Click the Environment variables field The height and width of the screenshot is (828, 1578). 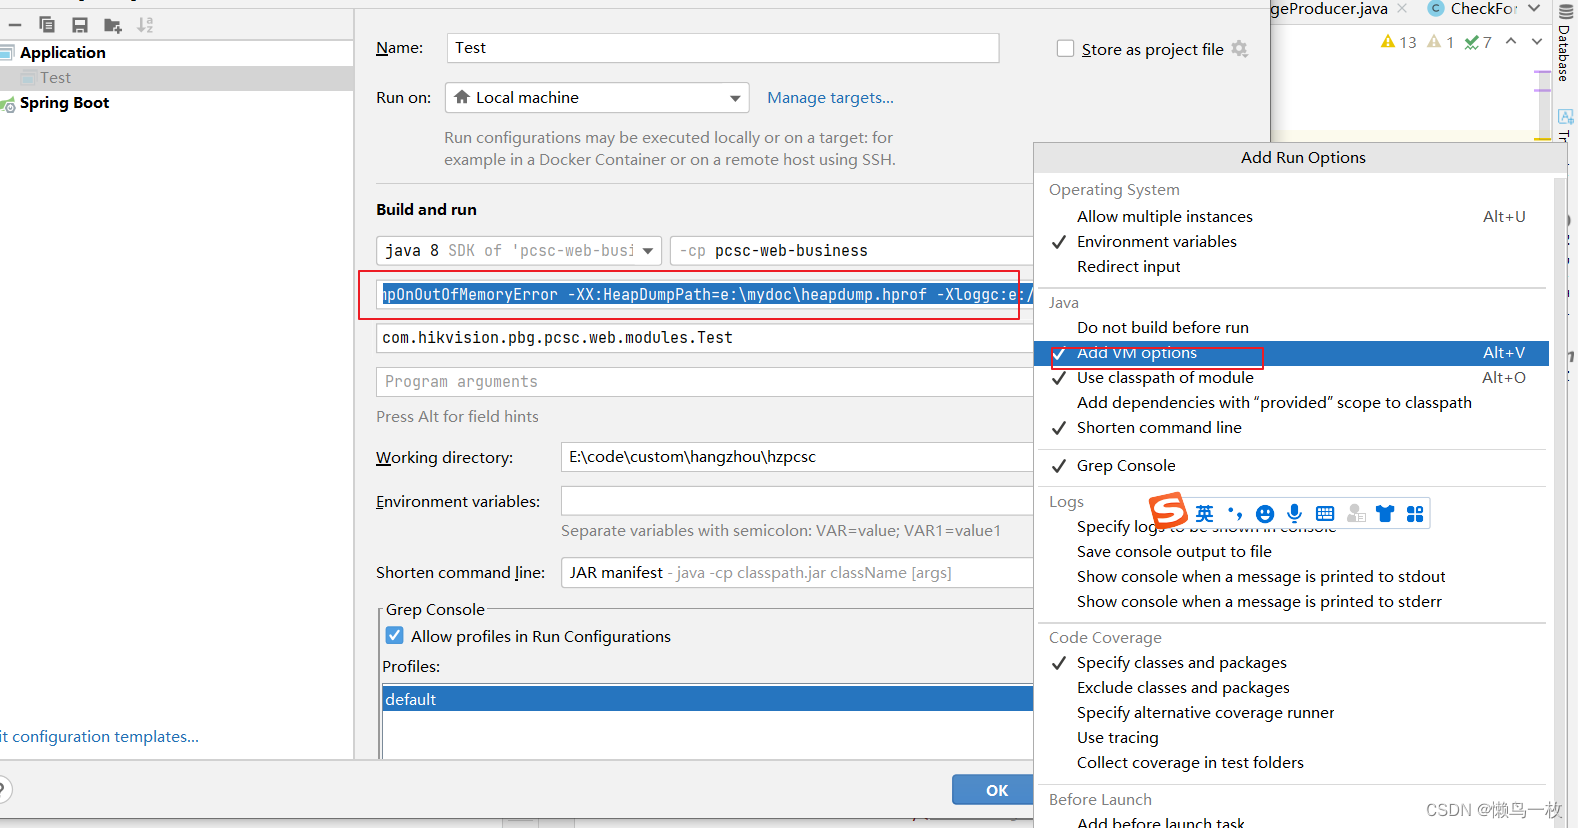tap(797, 501)
